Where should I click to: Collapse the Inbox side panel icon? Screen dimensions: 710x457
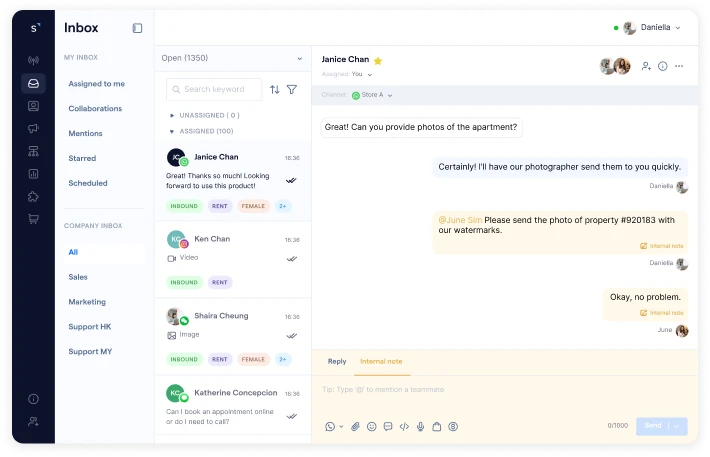137,28
